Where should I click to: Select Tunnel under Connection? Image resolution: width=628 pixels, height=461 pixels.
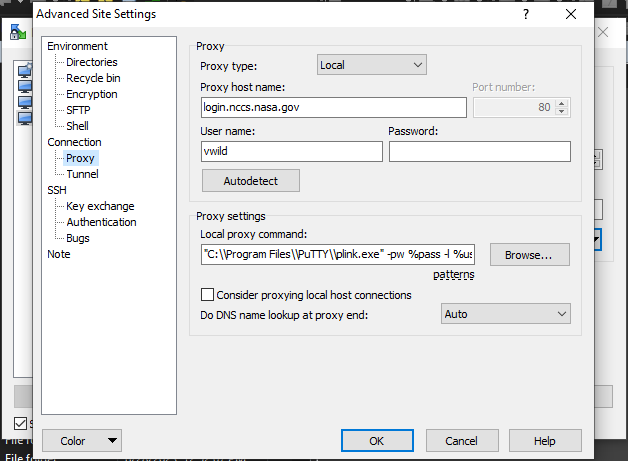point(82,174)
